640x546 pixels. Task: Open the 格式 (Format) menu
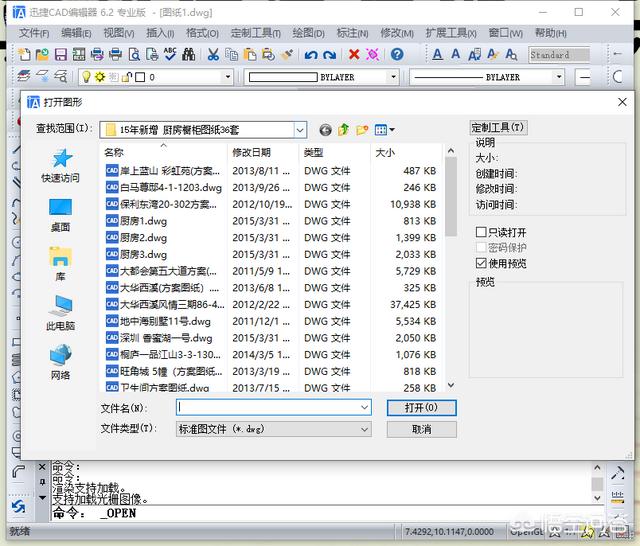(x=202, y=32)
